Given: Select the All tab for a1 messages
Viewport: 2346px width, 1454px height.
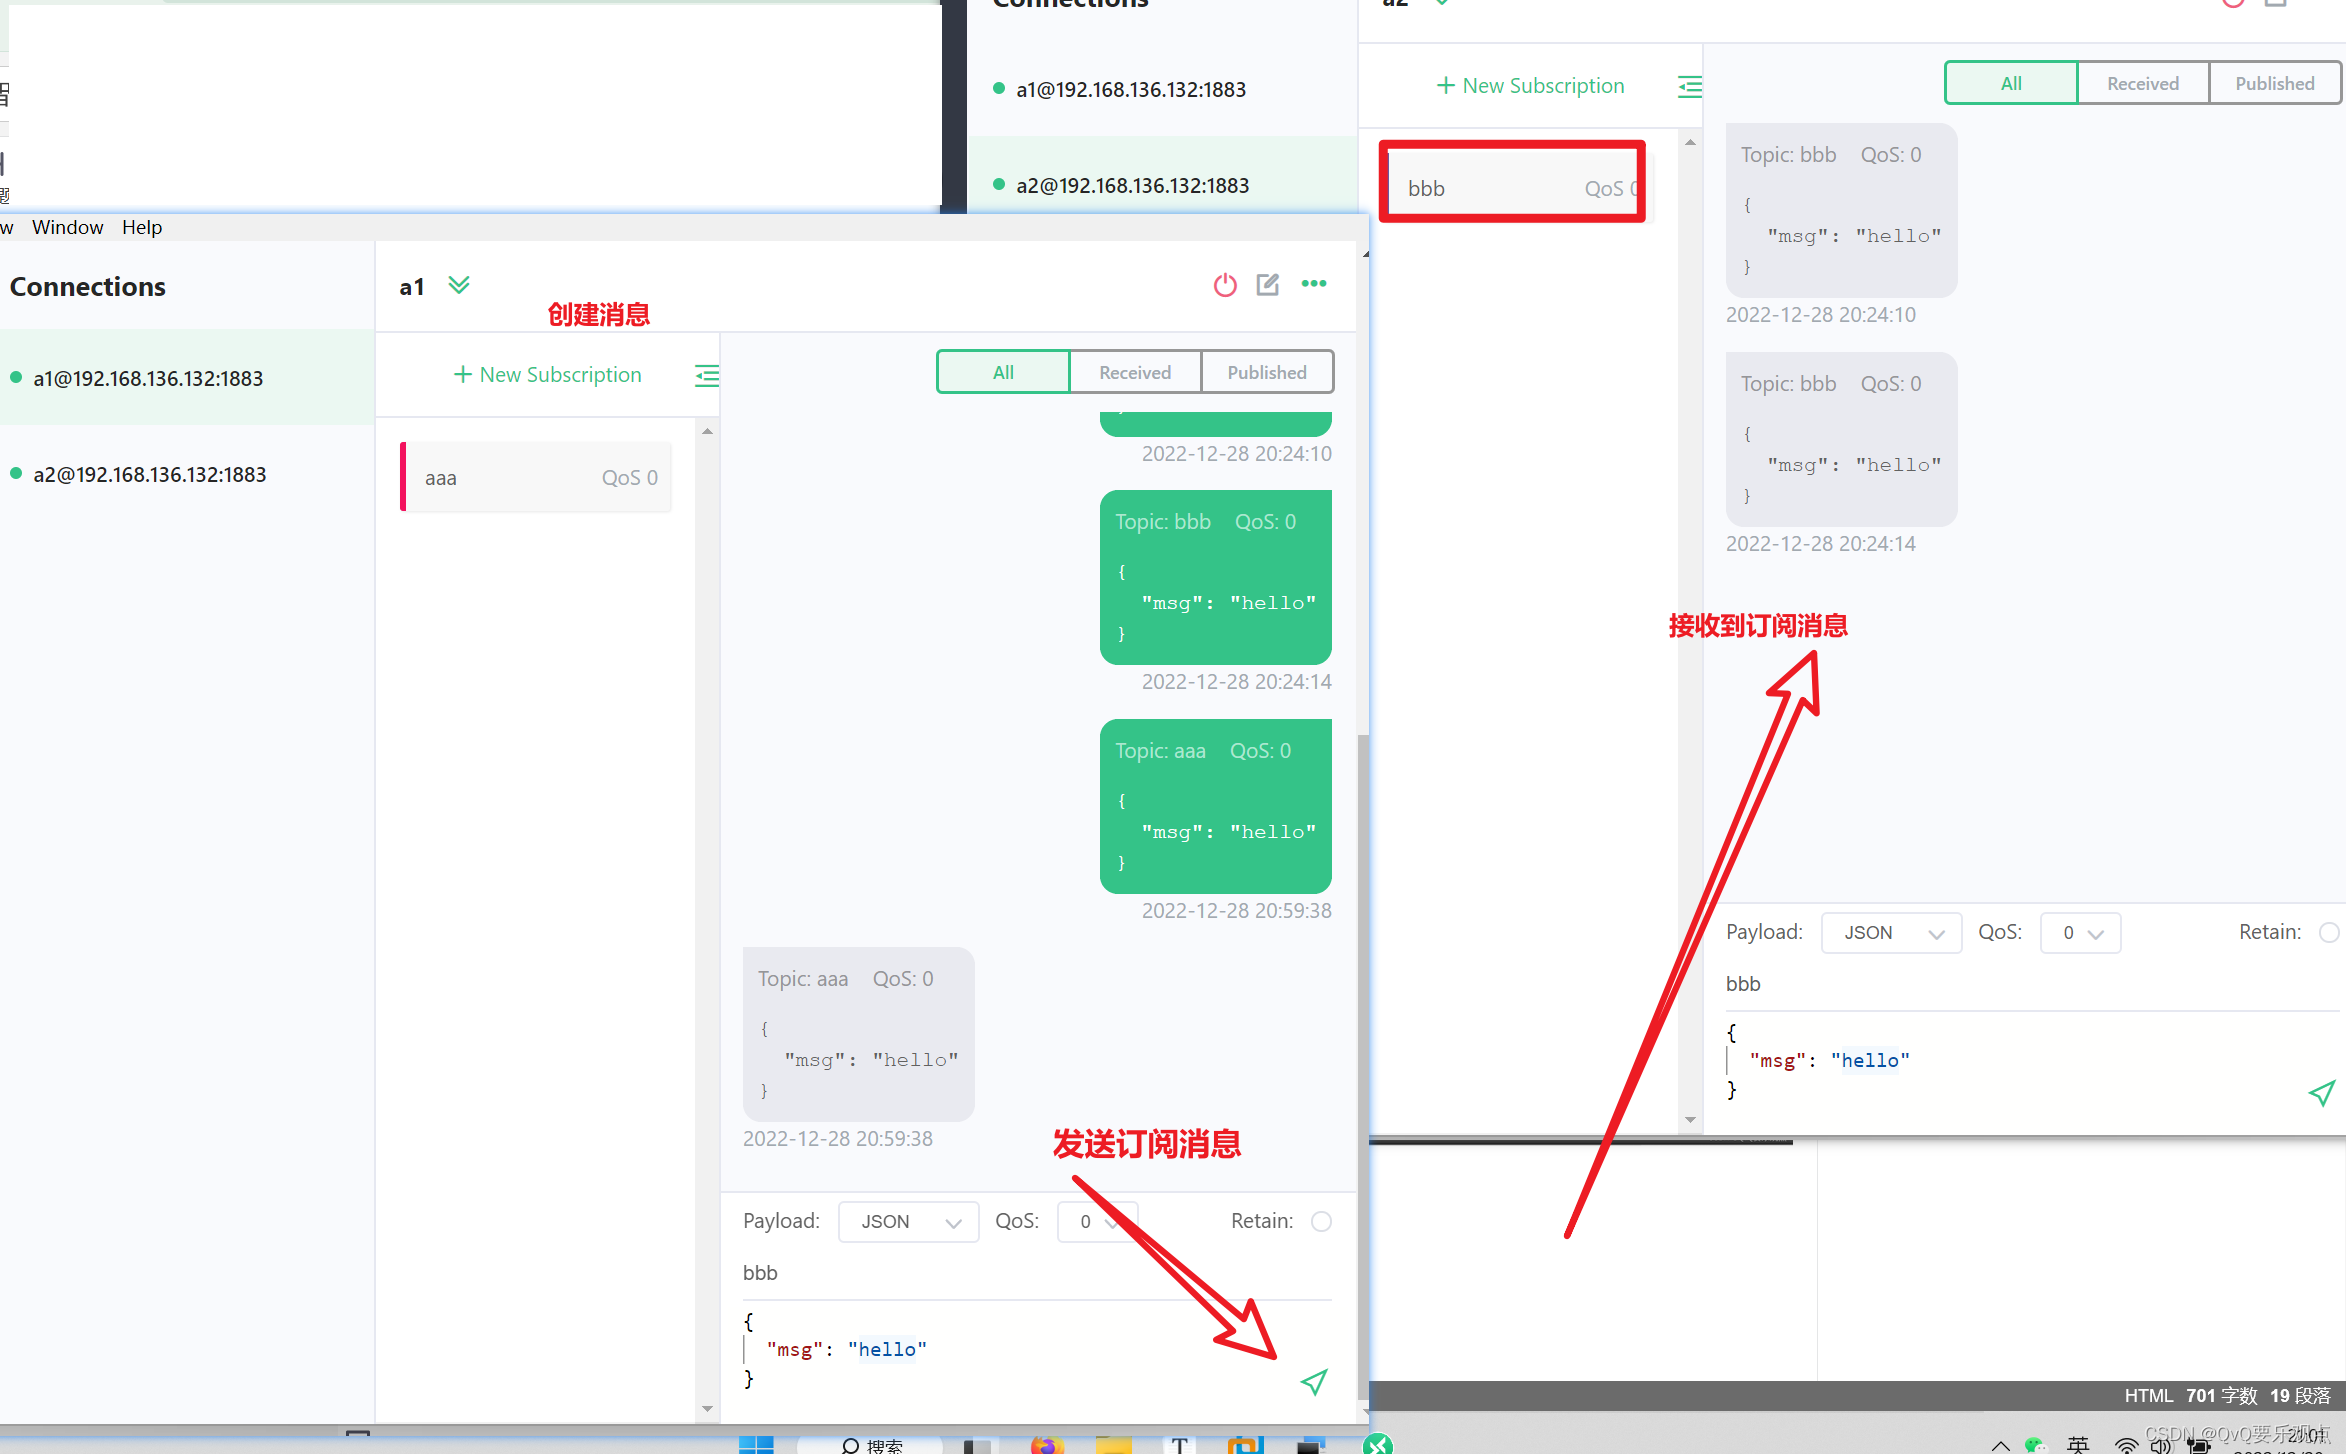Looking at the screenshot, I should pos(1002,372).
